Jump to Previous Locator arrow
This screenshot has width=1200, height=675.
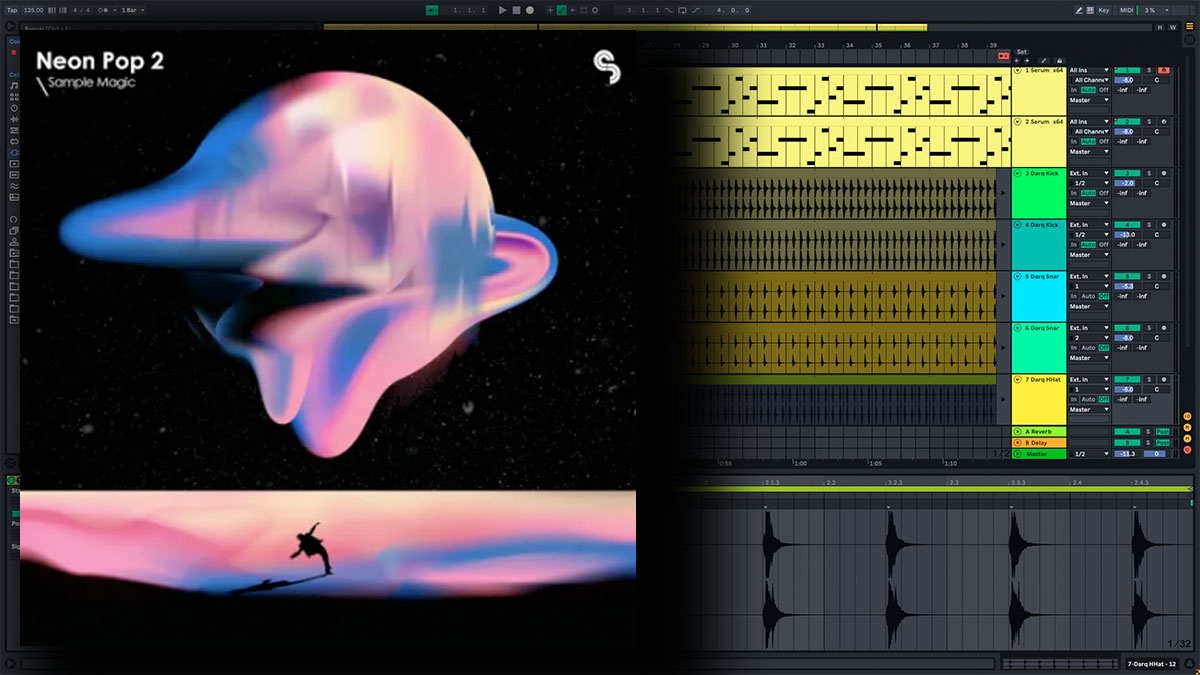pyautogui.click(x=1017, y=61)
